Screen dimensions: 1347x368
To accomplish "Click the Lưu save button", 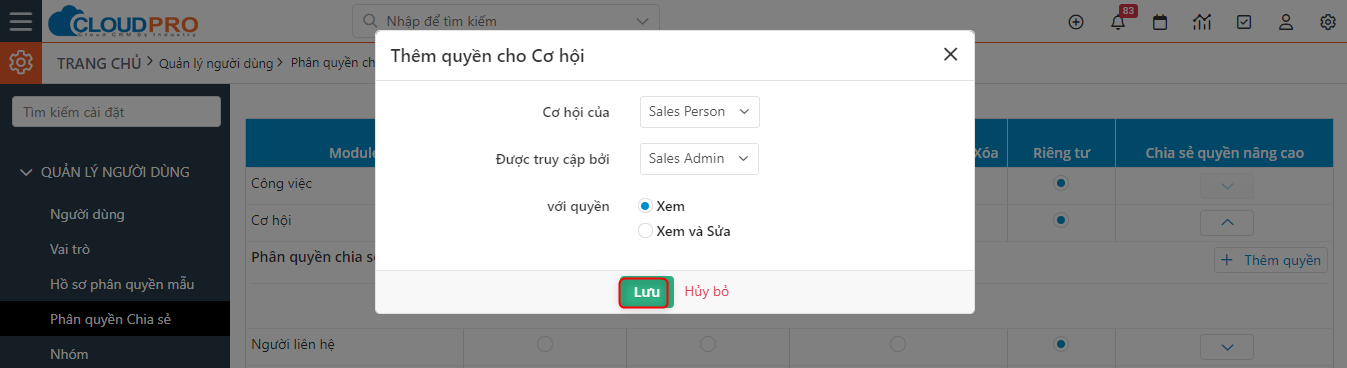I will click(646, 292).
